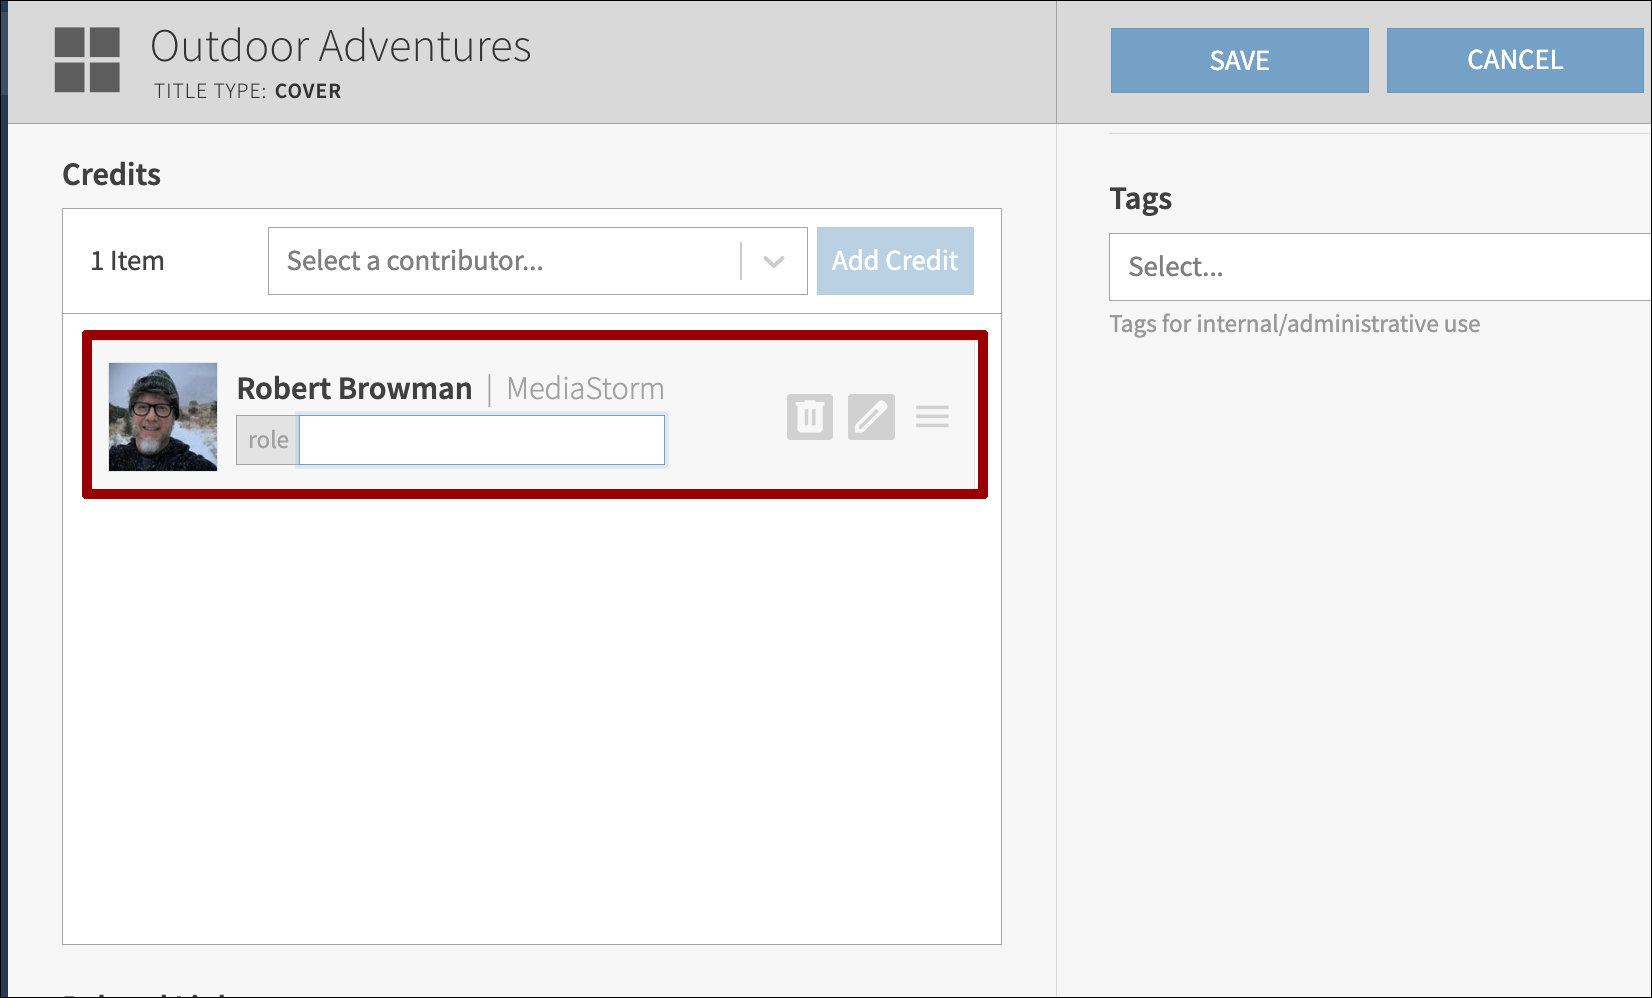The image size is (1652, 998).
Task: Click the MediaStorm organization label
Action: (x=585, y=388)
